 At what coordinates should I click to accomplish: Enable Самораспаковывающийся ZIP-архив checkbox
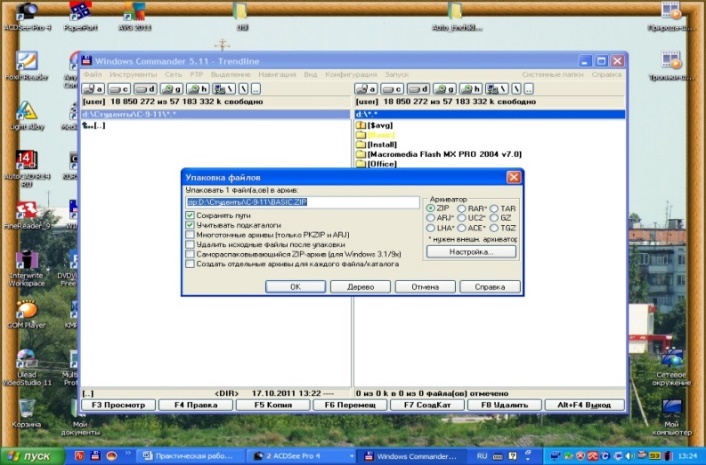click(190, 254)
